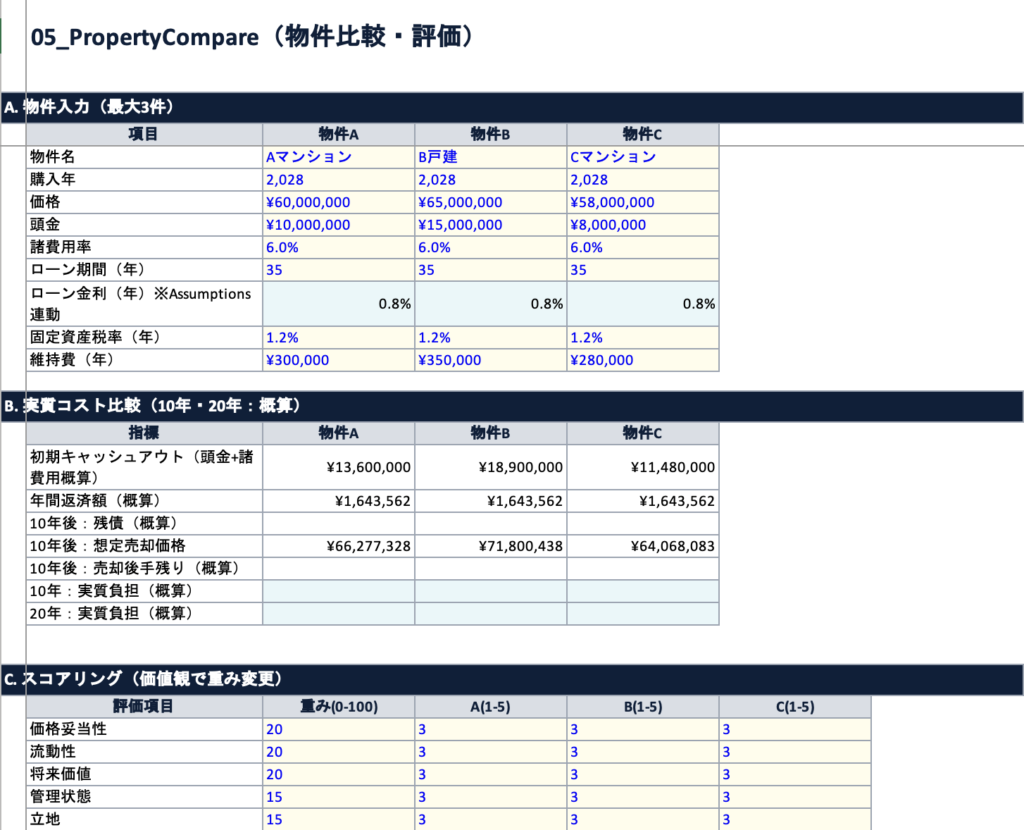
Task: Select 購入年 cell for 物件C
Action: click(x=642, y=180)
